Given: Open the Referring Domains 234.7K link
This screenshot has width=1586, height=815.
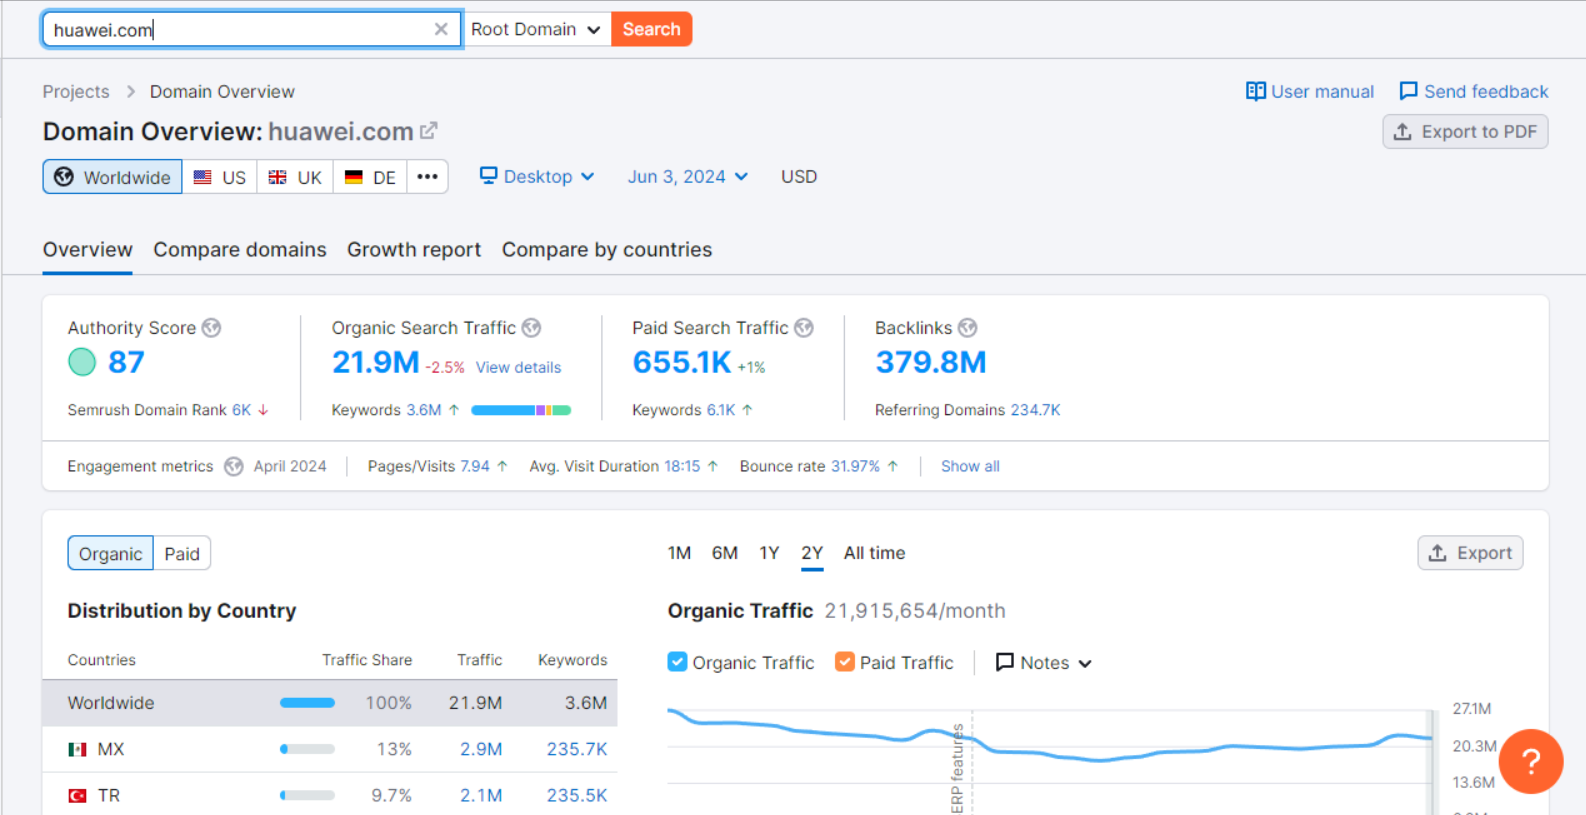Looking at the screenshot, I should (1035, 410).
